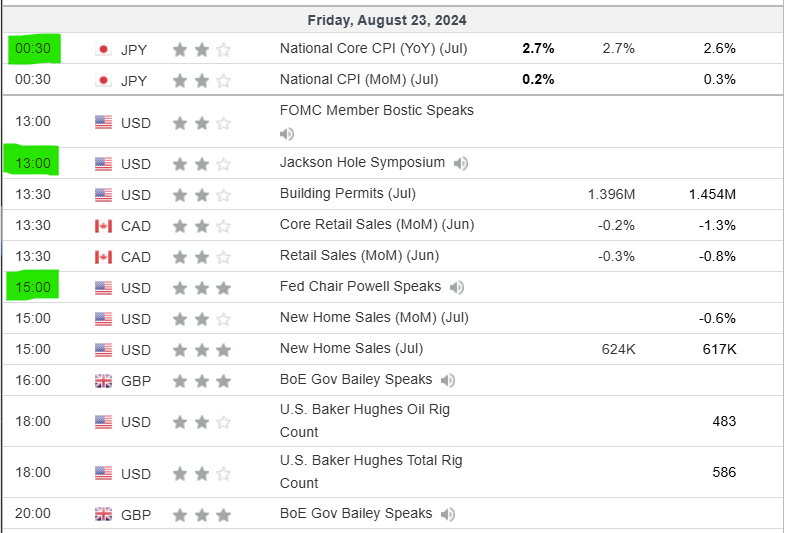Click Friday, August 23, 2024 date header

(387, 20)
